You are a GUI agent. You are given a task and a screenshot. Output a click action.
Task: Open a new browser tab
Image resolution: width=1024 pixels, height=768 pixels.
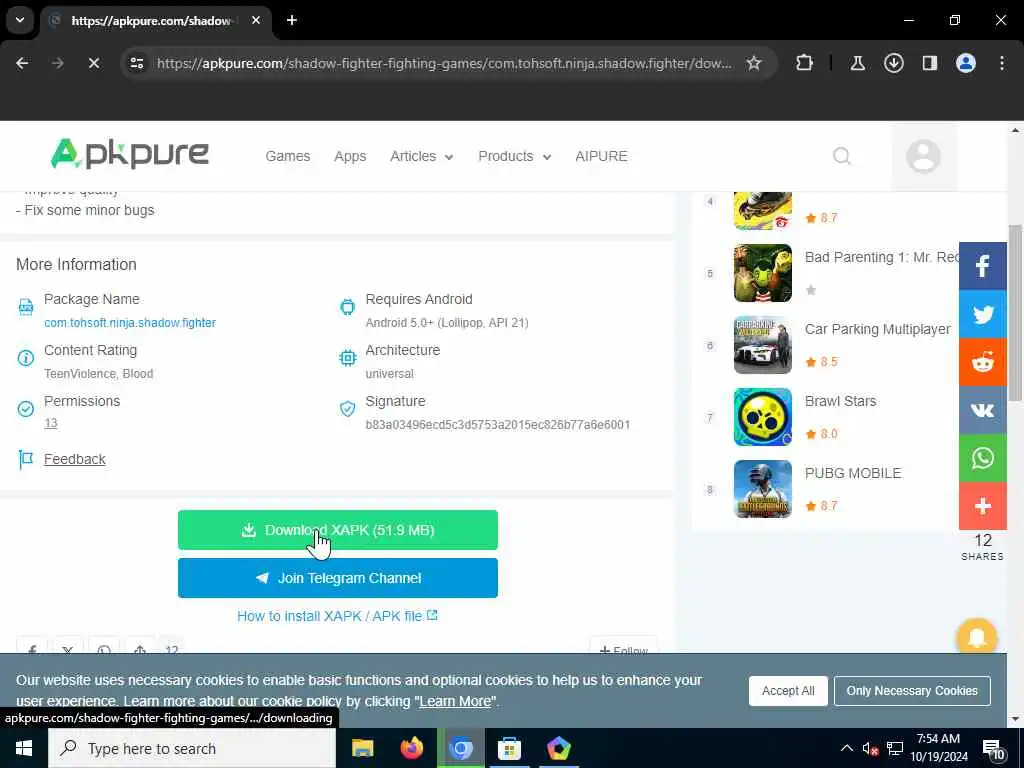pos(292,20)
